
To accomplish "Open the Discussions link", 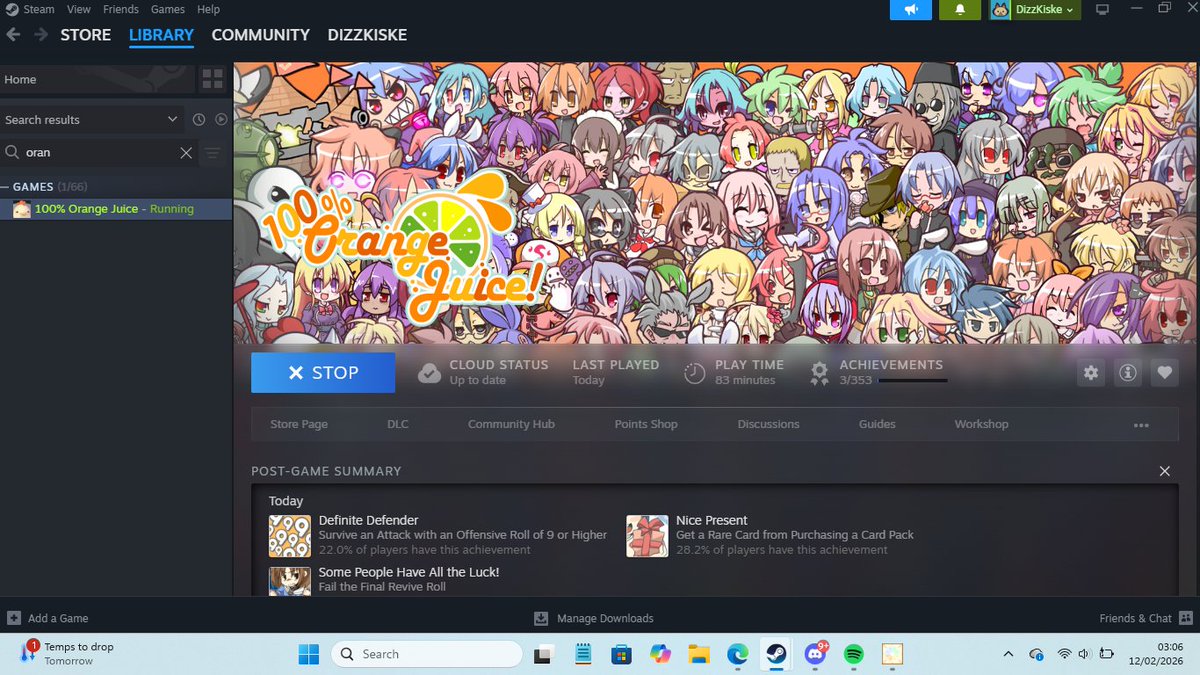I will tap(768, 424).
